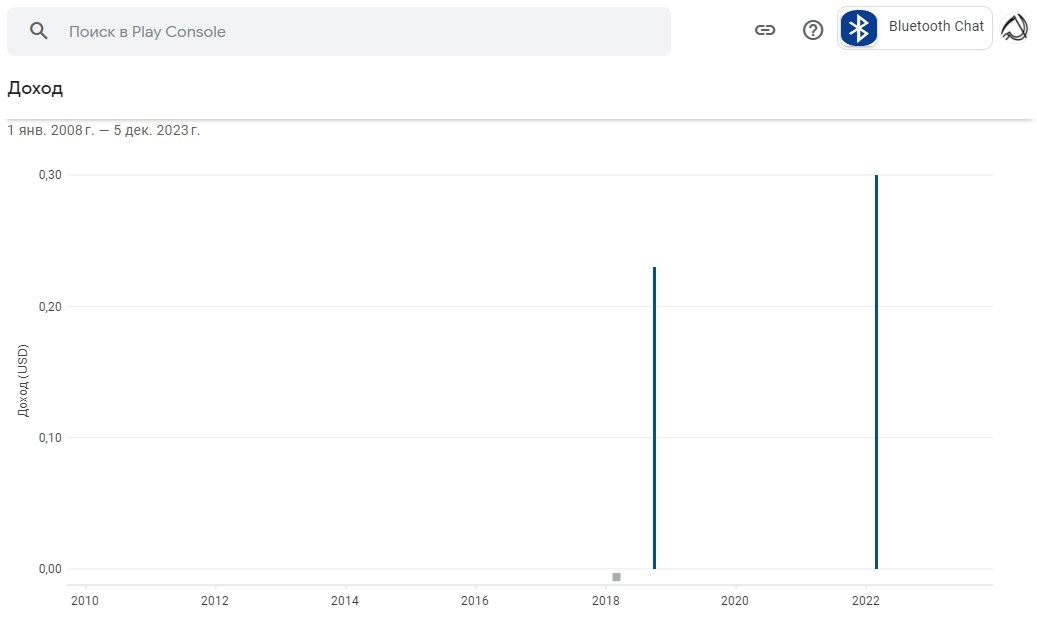The width and height of the screenshot is (1037, 621).
Task: Click the '2012' x-axis label
Action: [x=215, y=600]
